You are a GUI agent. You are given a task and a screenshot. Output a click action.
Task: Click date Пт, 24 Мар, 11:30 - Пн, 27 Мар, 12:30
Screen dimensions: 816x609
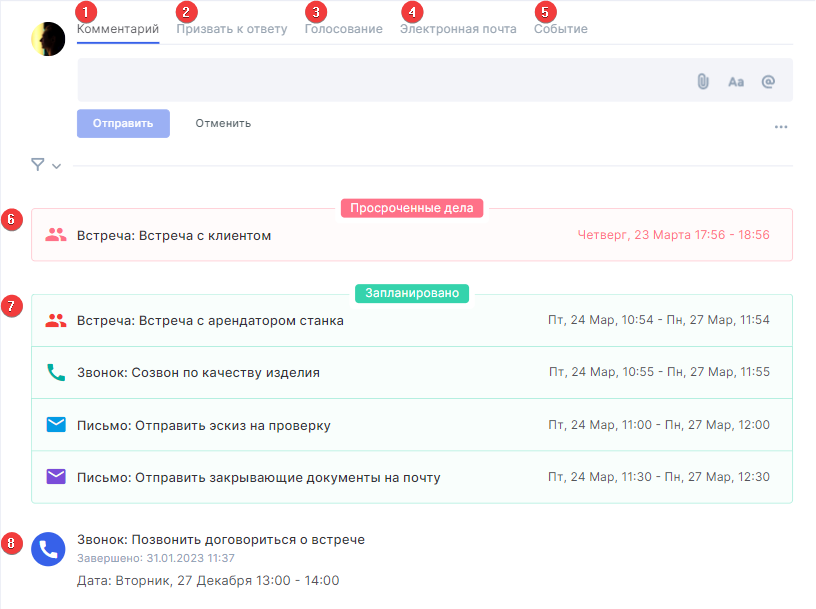[x=659, y=477]
